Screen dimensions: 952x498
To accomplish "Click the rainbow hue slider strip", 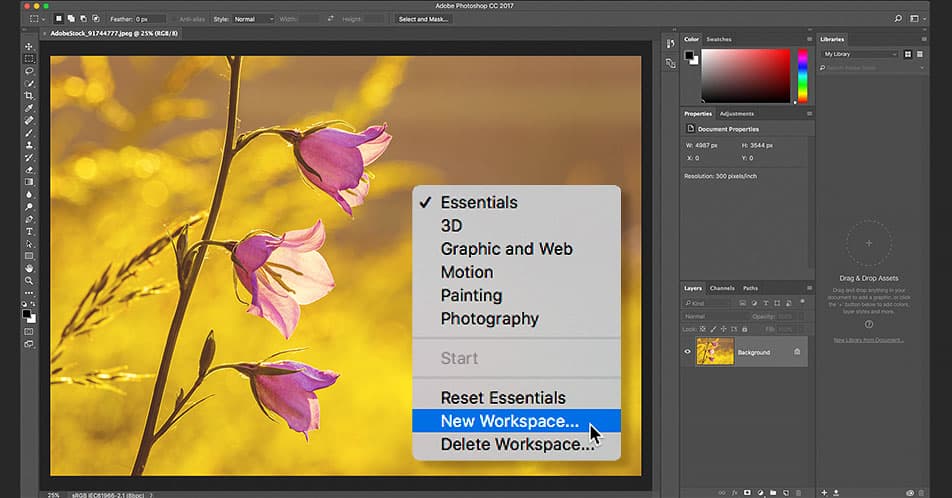I will click(x=802, y=76).
